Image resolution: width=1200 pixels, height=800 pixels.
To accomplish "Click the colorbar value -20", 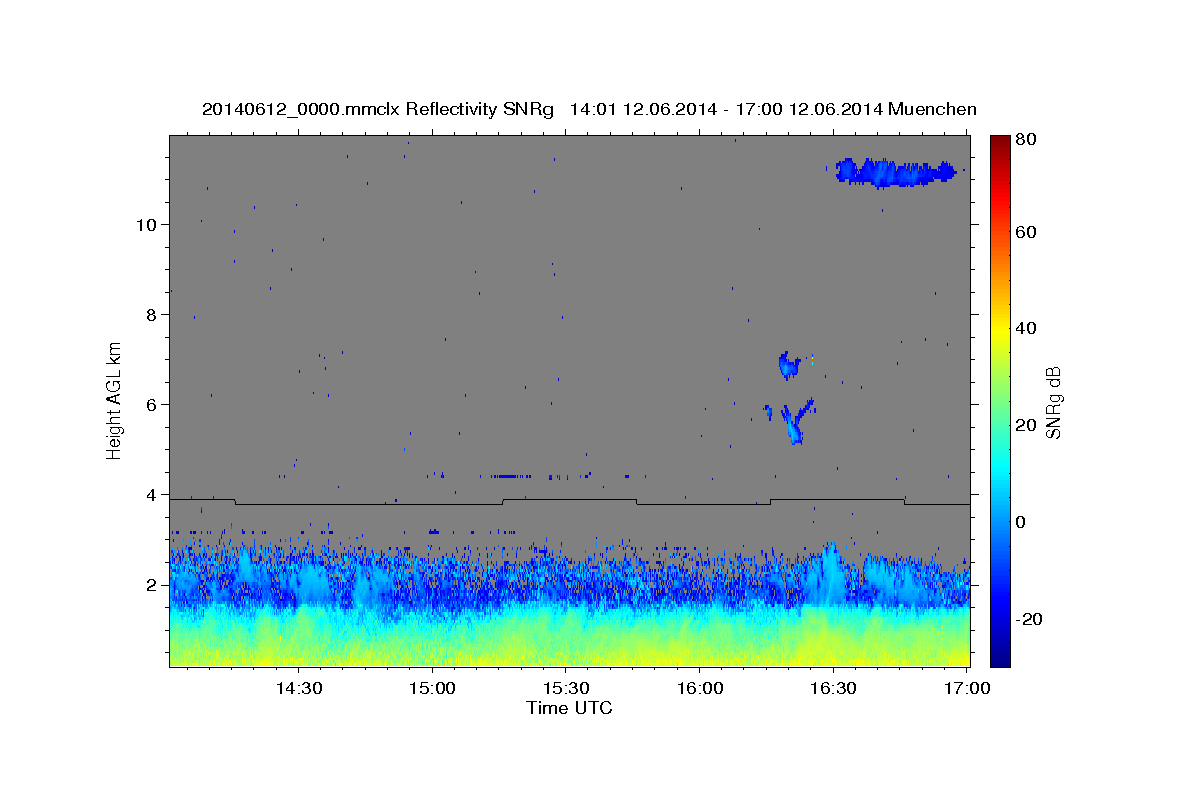I will pyautogui.click(x=1031, y=619).
